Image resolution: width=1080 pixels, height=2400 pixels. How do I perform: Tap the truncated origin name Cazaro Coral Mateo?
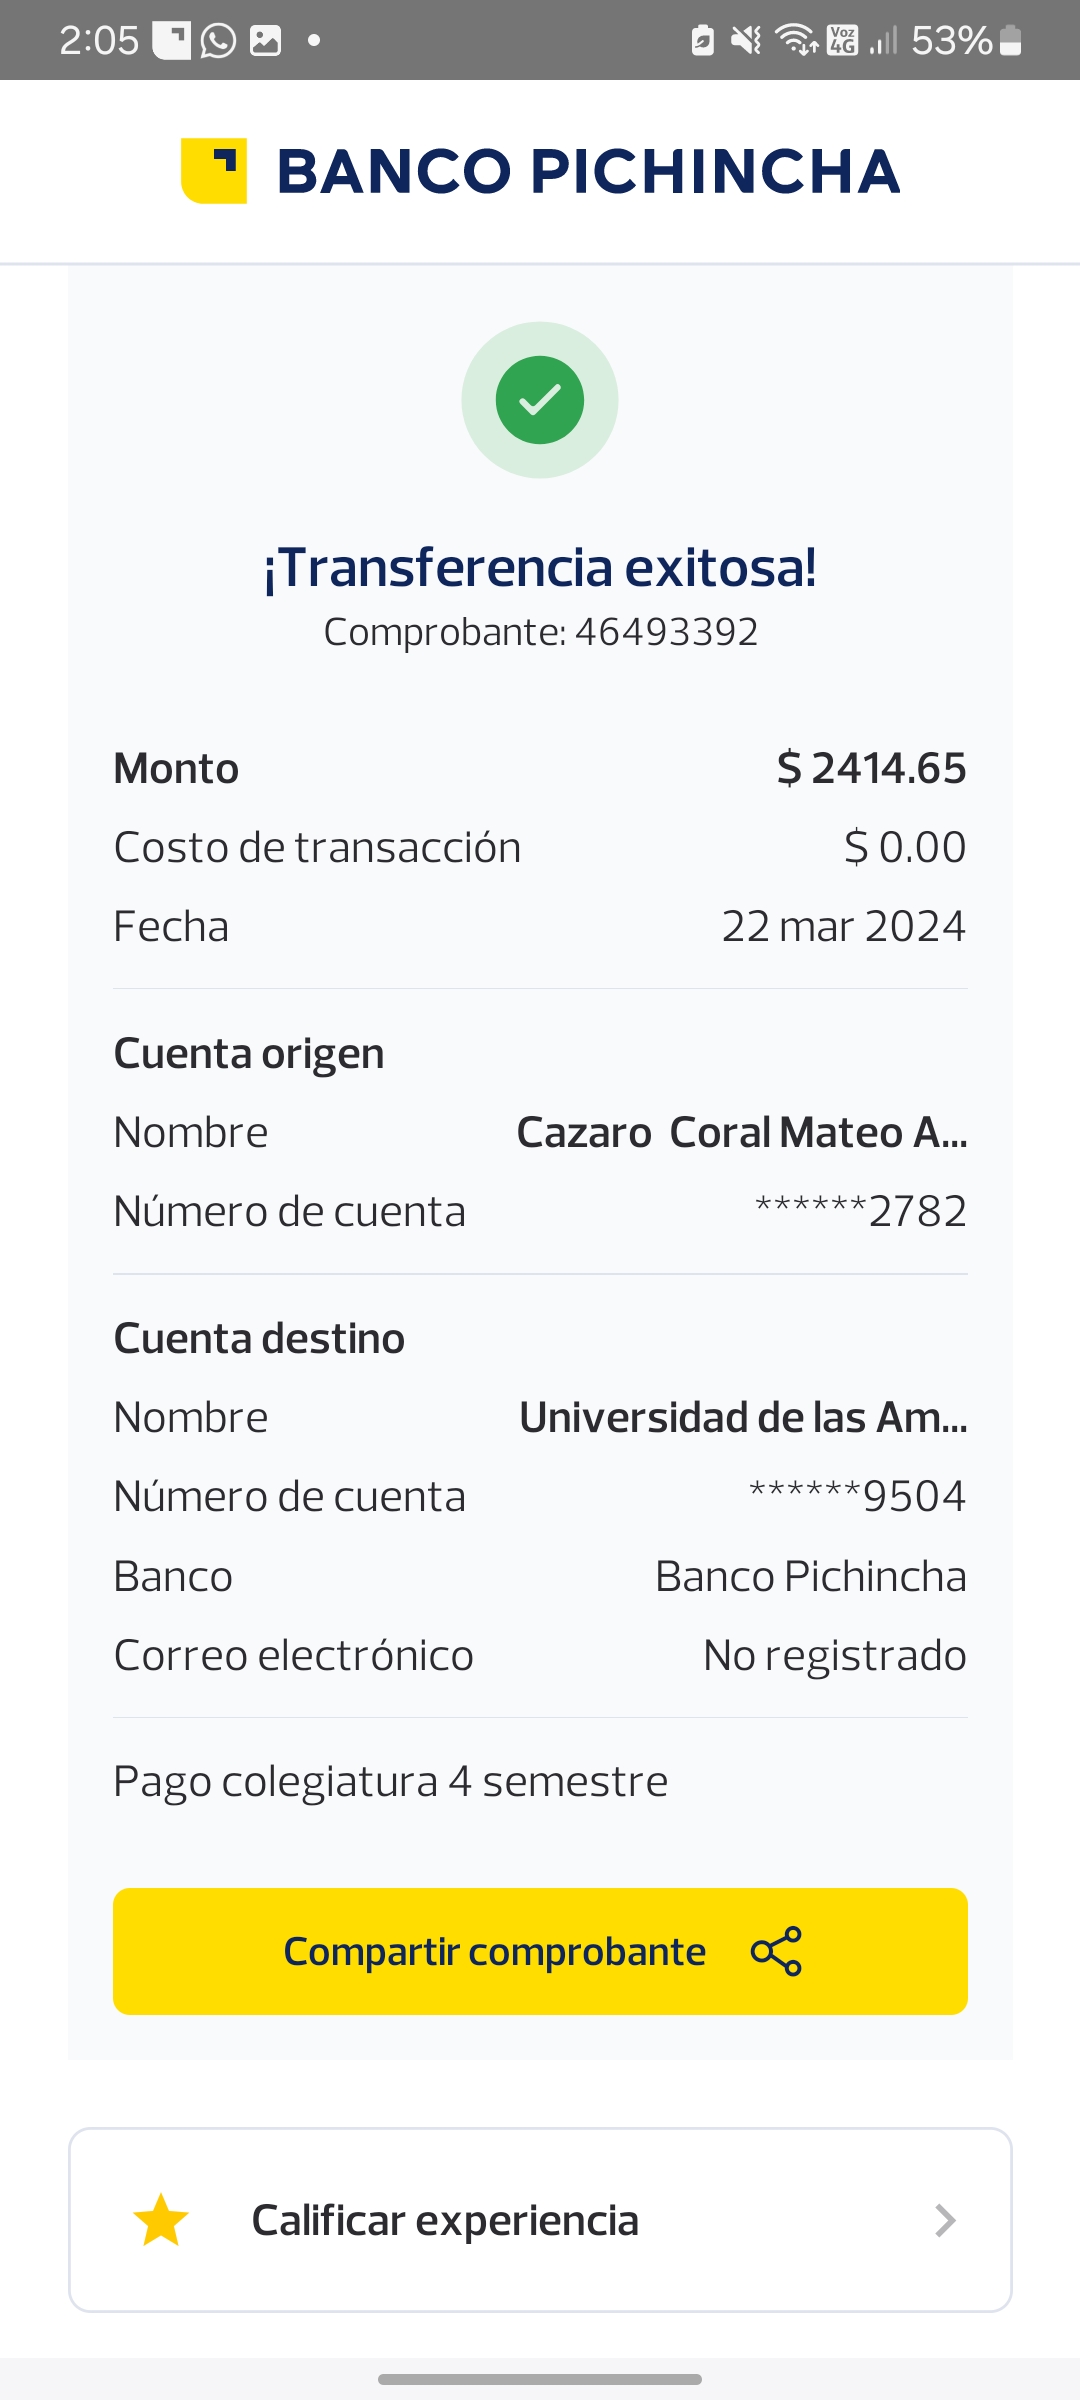tap(741, 1133)
